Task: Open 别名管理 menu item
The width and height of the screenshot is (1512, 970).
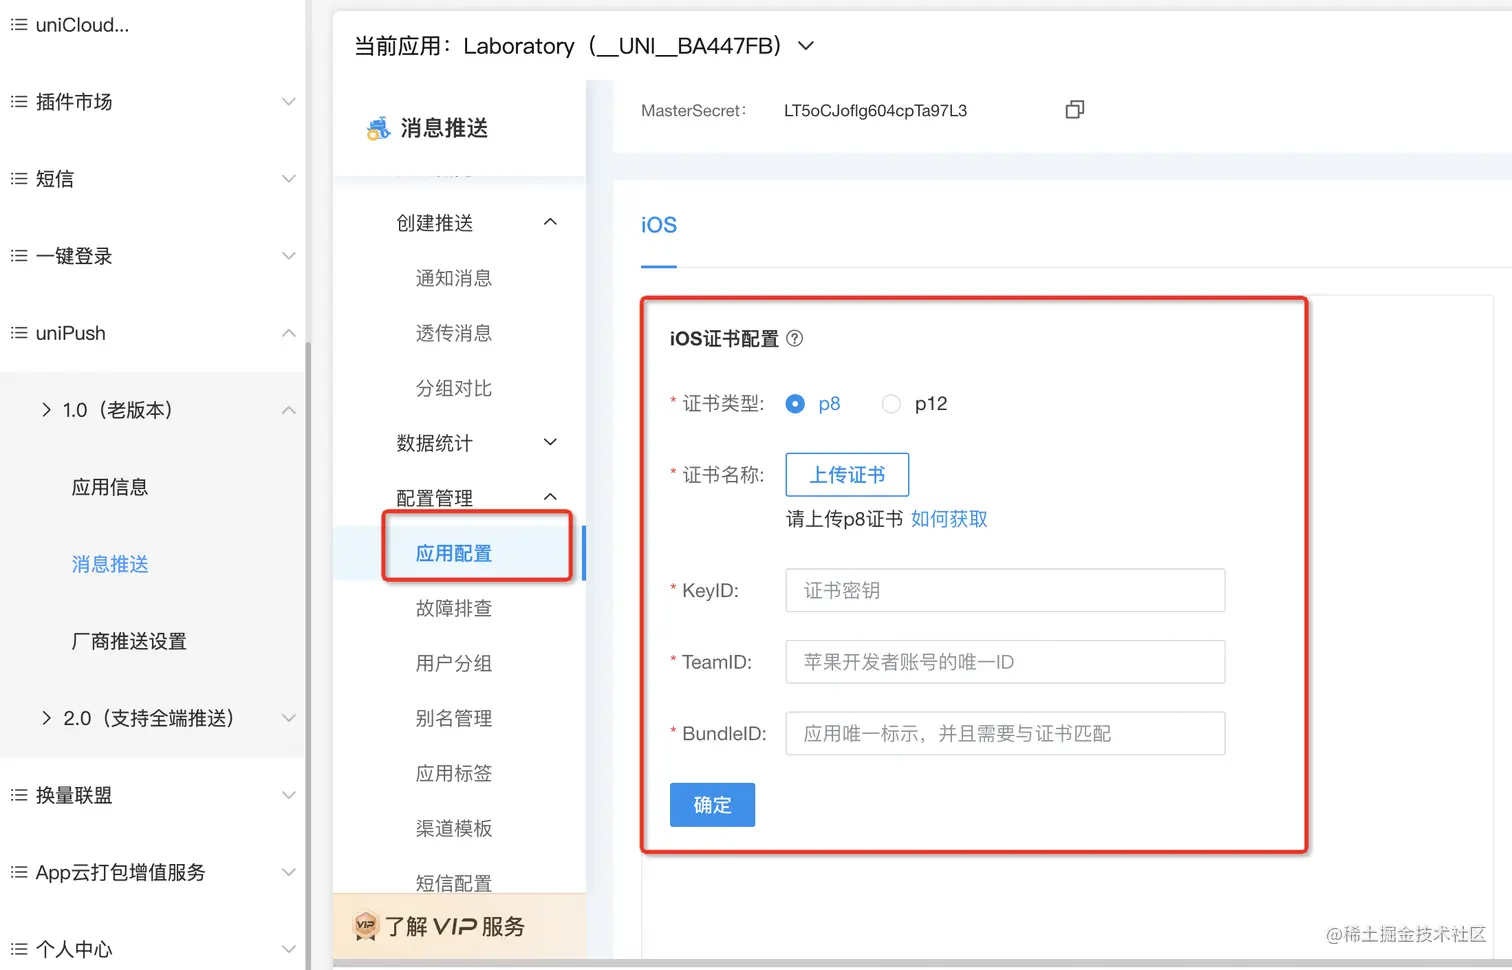Action: [454, 718]
